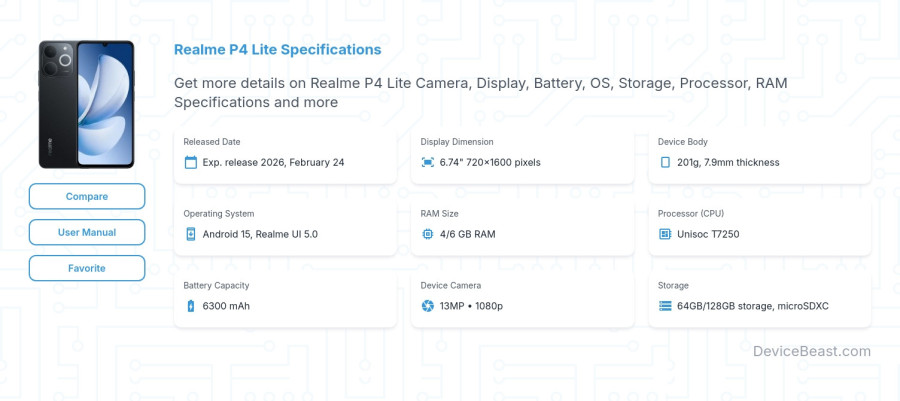900x401 pixels.
Task: Click the Android operating system icon
Action: click(x=191, y=234)
